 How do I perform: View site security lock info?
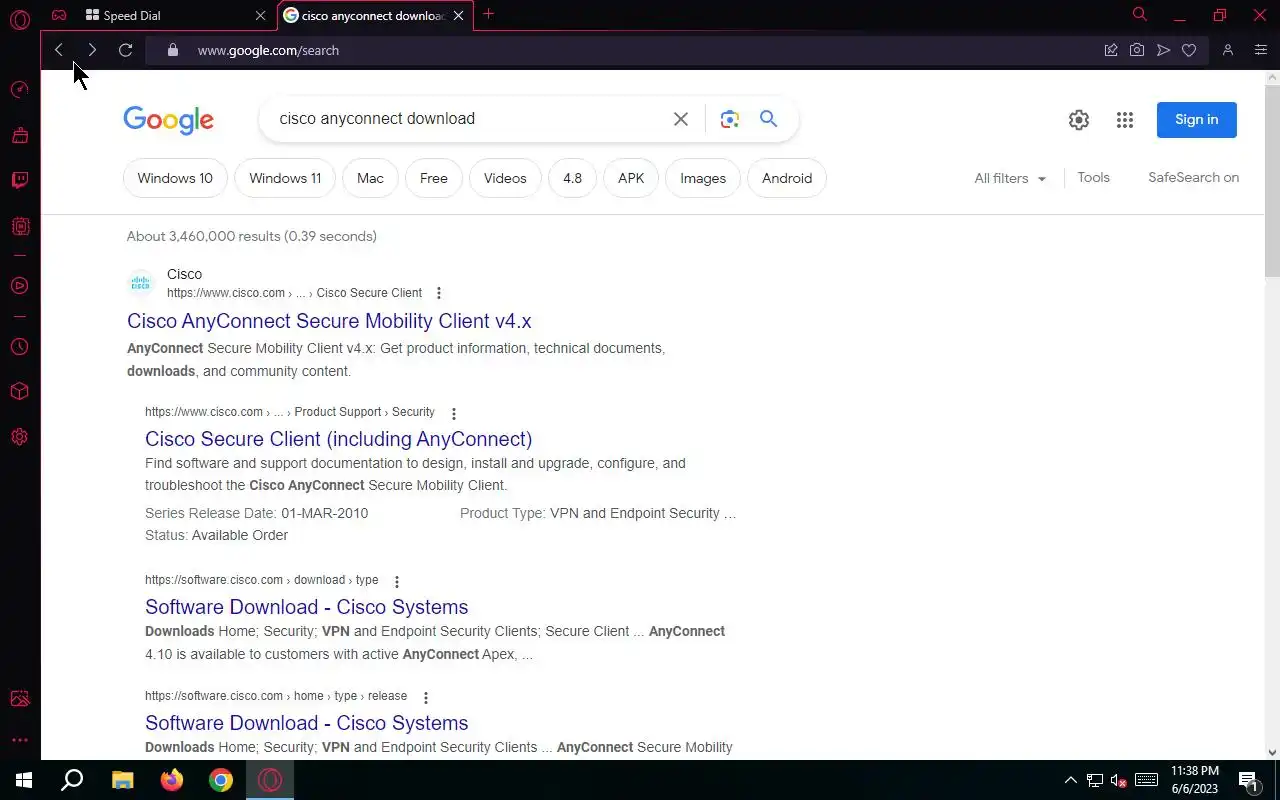(172, 50)
